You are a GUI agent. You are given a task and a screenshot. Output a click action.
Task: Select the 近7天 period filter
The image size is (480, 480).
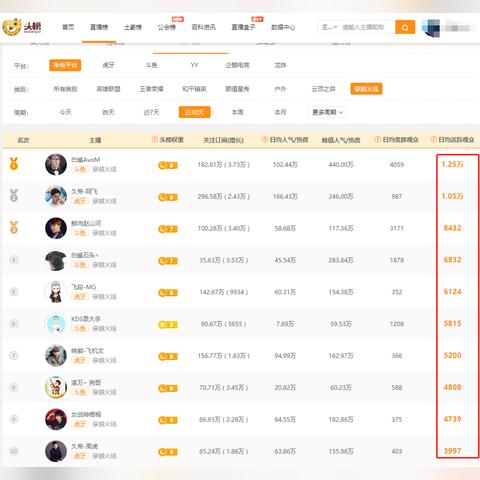[x=151, y=112]
